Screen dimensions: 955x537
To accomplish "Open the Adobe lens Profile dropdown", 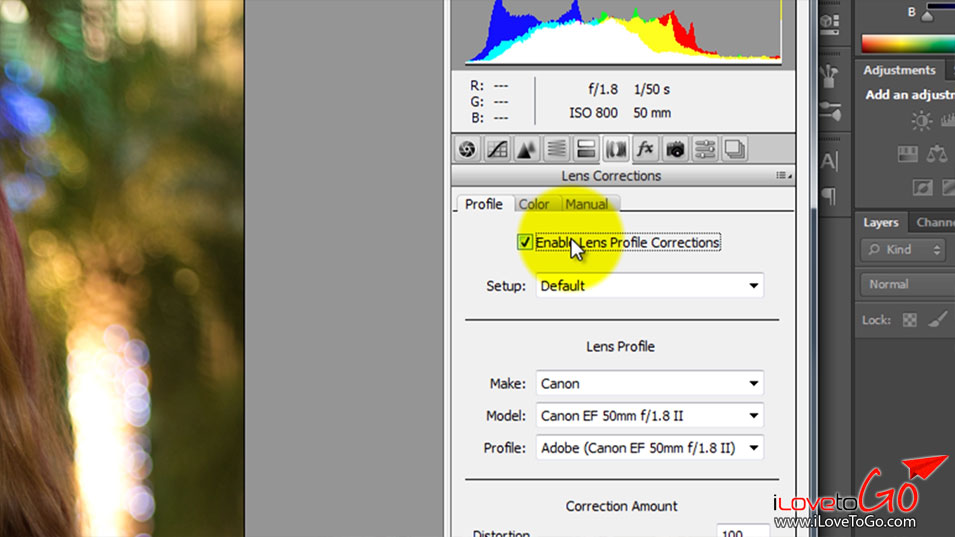I will [x=650, y=448].
